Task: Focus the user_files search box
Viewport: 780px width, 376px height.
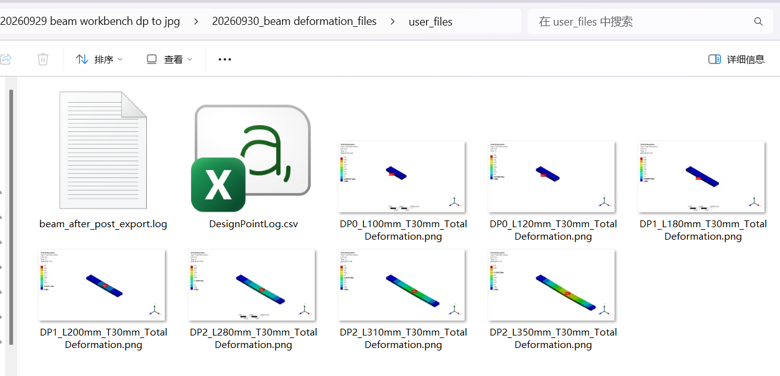Action: click(650, 21)
